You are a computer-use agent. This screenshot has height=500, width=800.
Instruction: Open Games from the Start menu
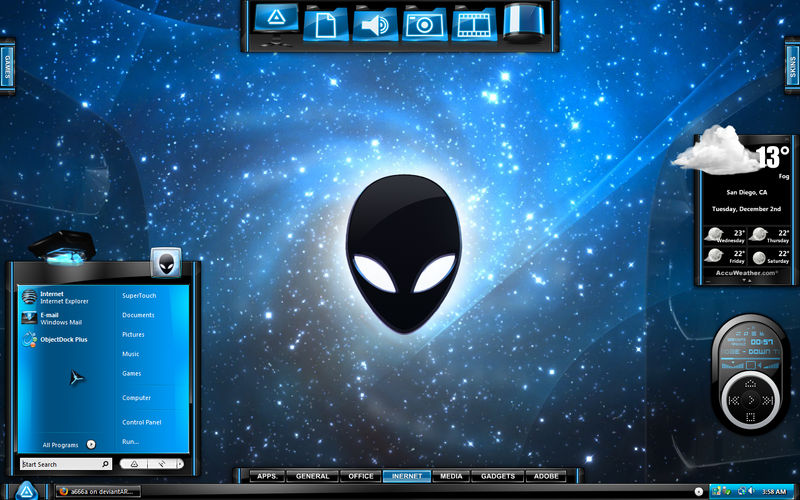[x=132, y=373]
